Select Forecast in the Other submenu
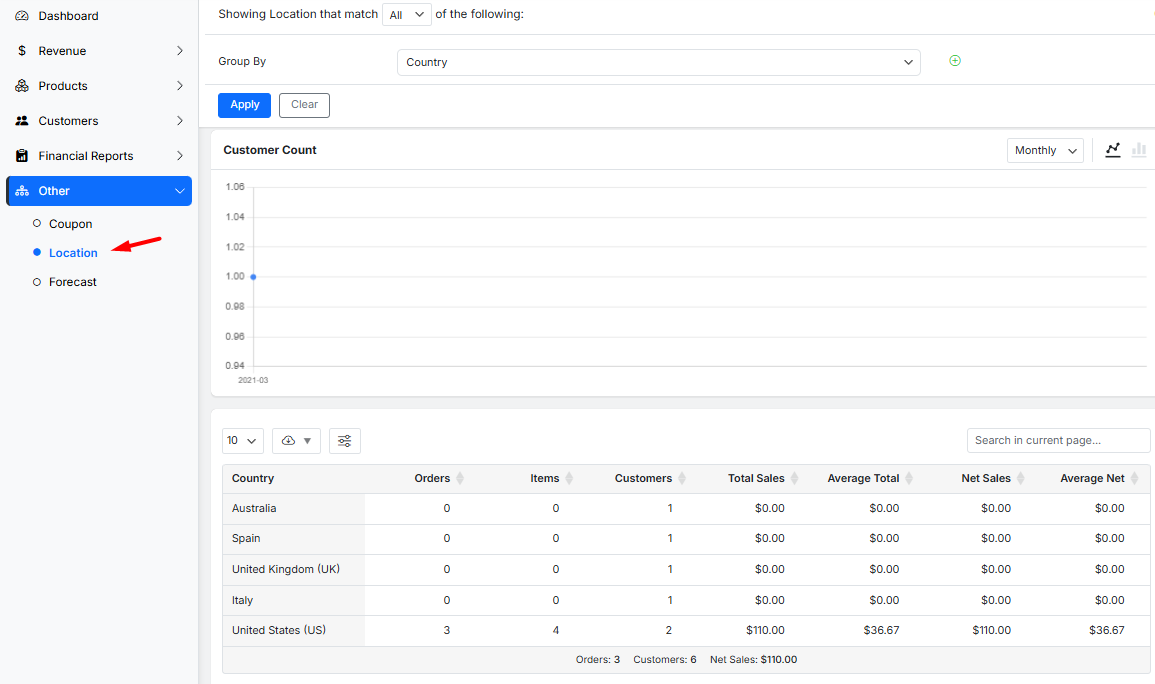The width and height of the screenshot is (1155, 684). (x=73, y=282)
